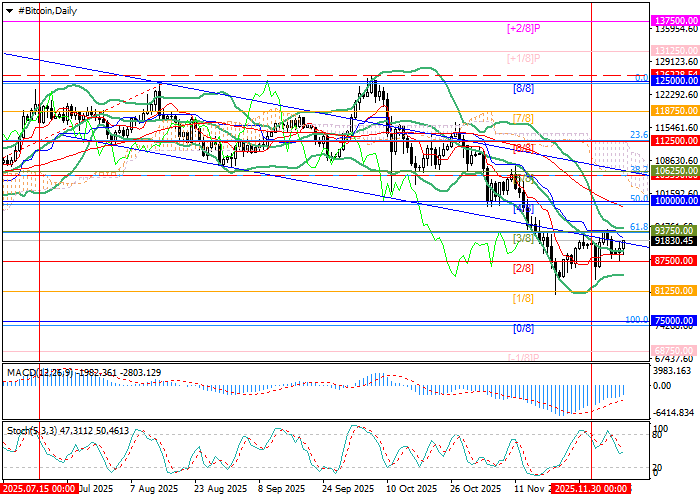
Task: Click the [8/8] Murrey level label
Action: pos(523,88)
